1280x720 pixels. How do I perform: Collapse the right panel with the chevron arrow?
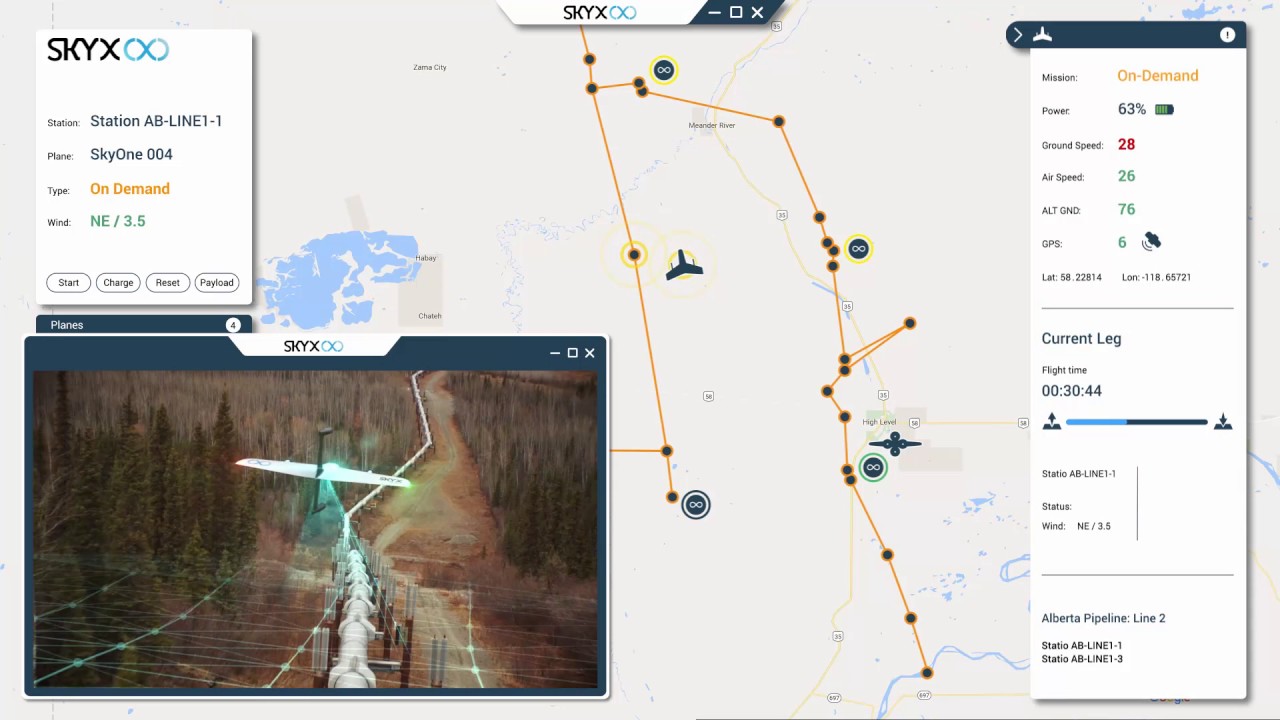1018,35
